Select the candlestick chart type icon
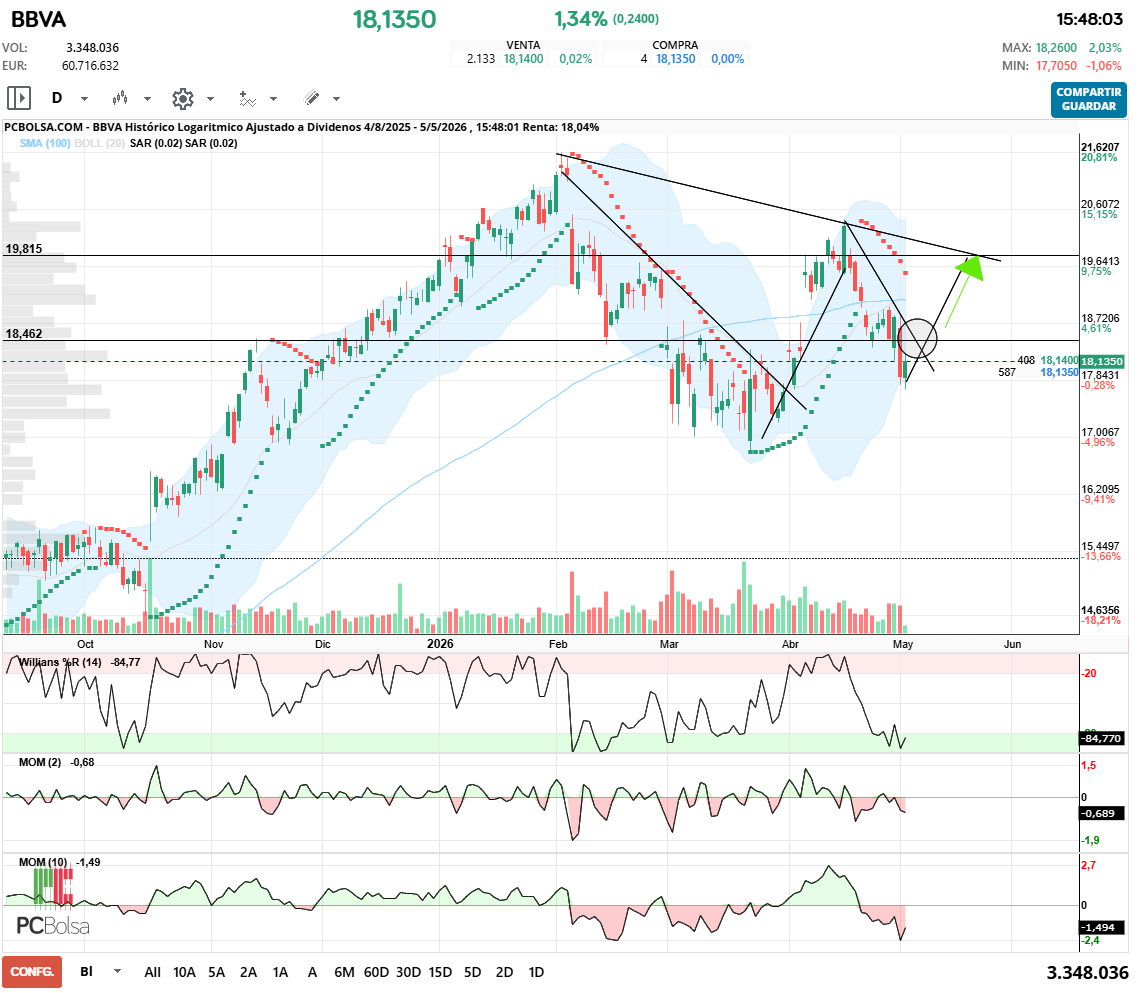 (x=120, y=98)
